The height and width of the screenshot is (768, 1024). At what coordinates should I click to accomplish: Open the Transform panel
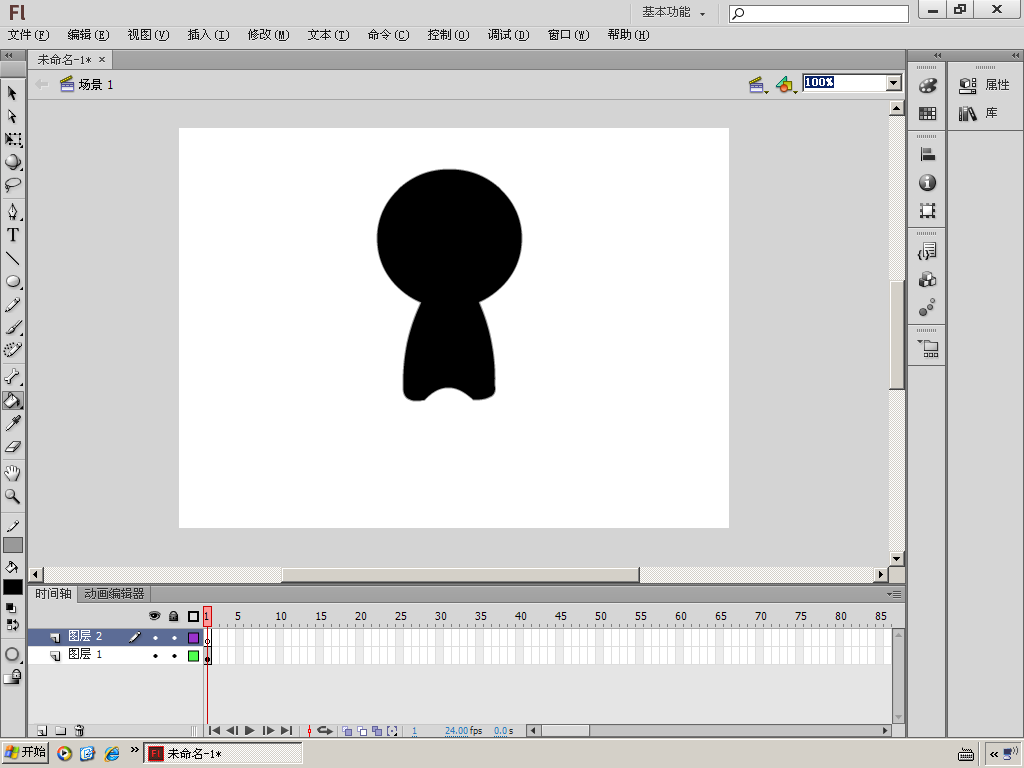[927, 210]
